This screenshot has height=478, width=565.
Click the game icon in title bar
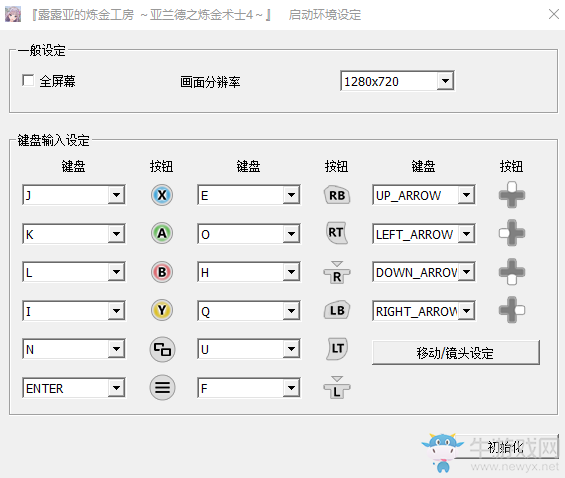coord(13,14)
